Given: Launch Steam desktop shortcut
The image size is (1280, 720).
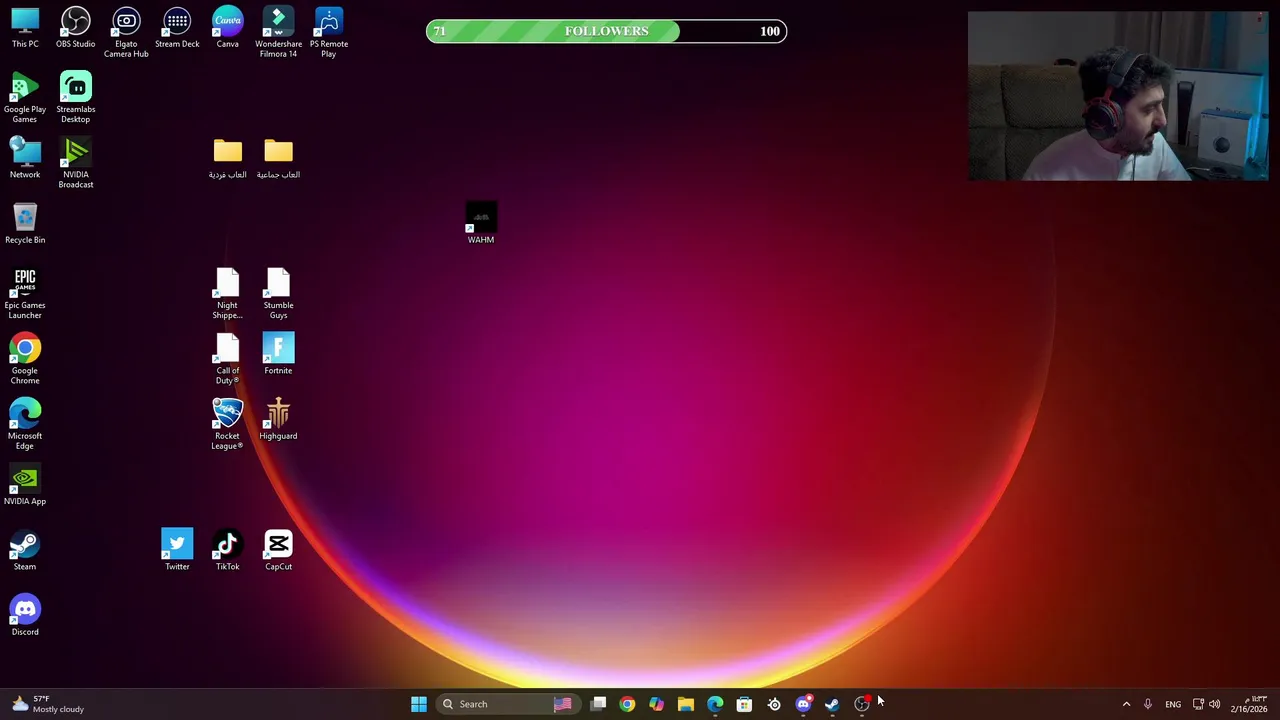Looking at the screenshot, I should (x=25, y=550).
